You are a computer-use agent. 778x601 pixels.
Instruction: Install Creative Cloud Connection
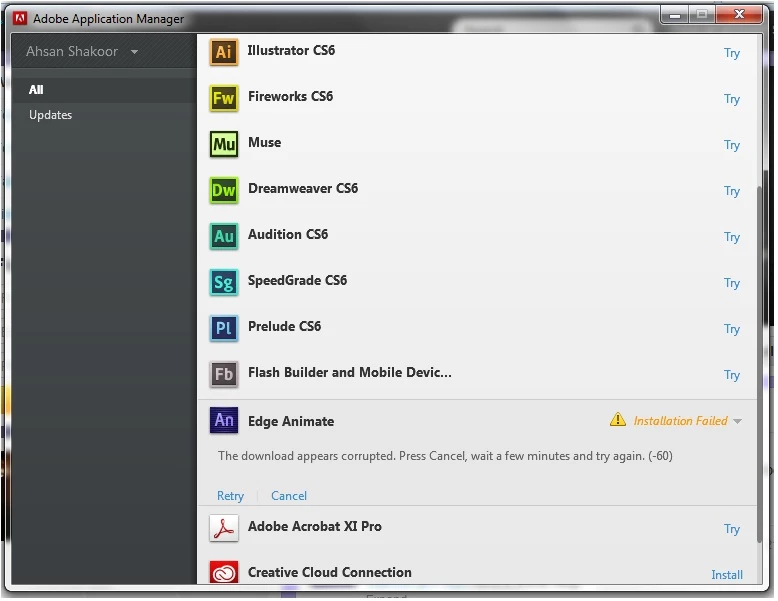(727, 575)
